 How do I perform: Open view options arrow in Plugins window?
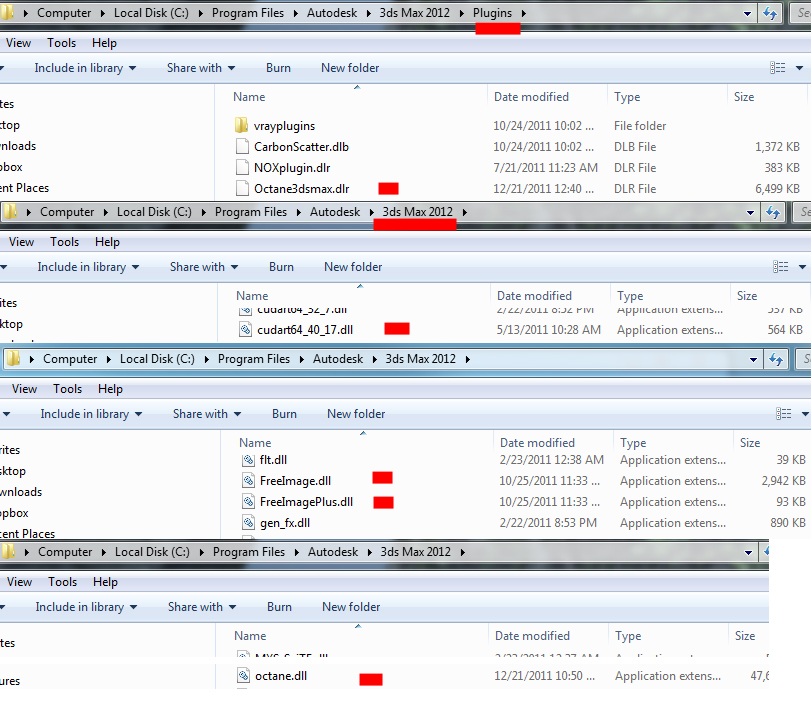pos(799,68)
